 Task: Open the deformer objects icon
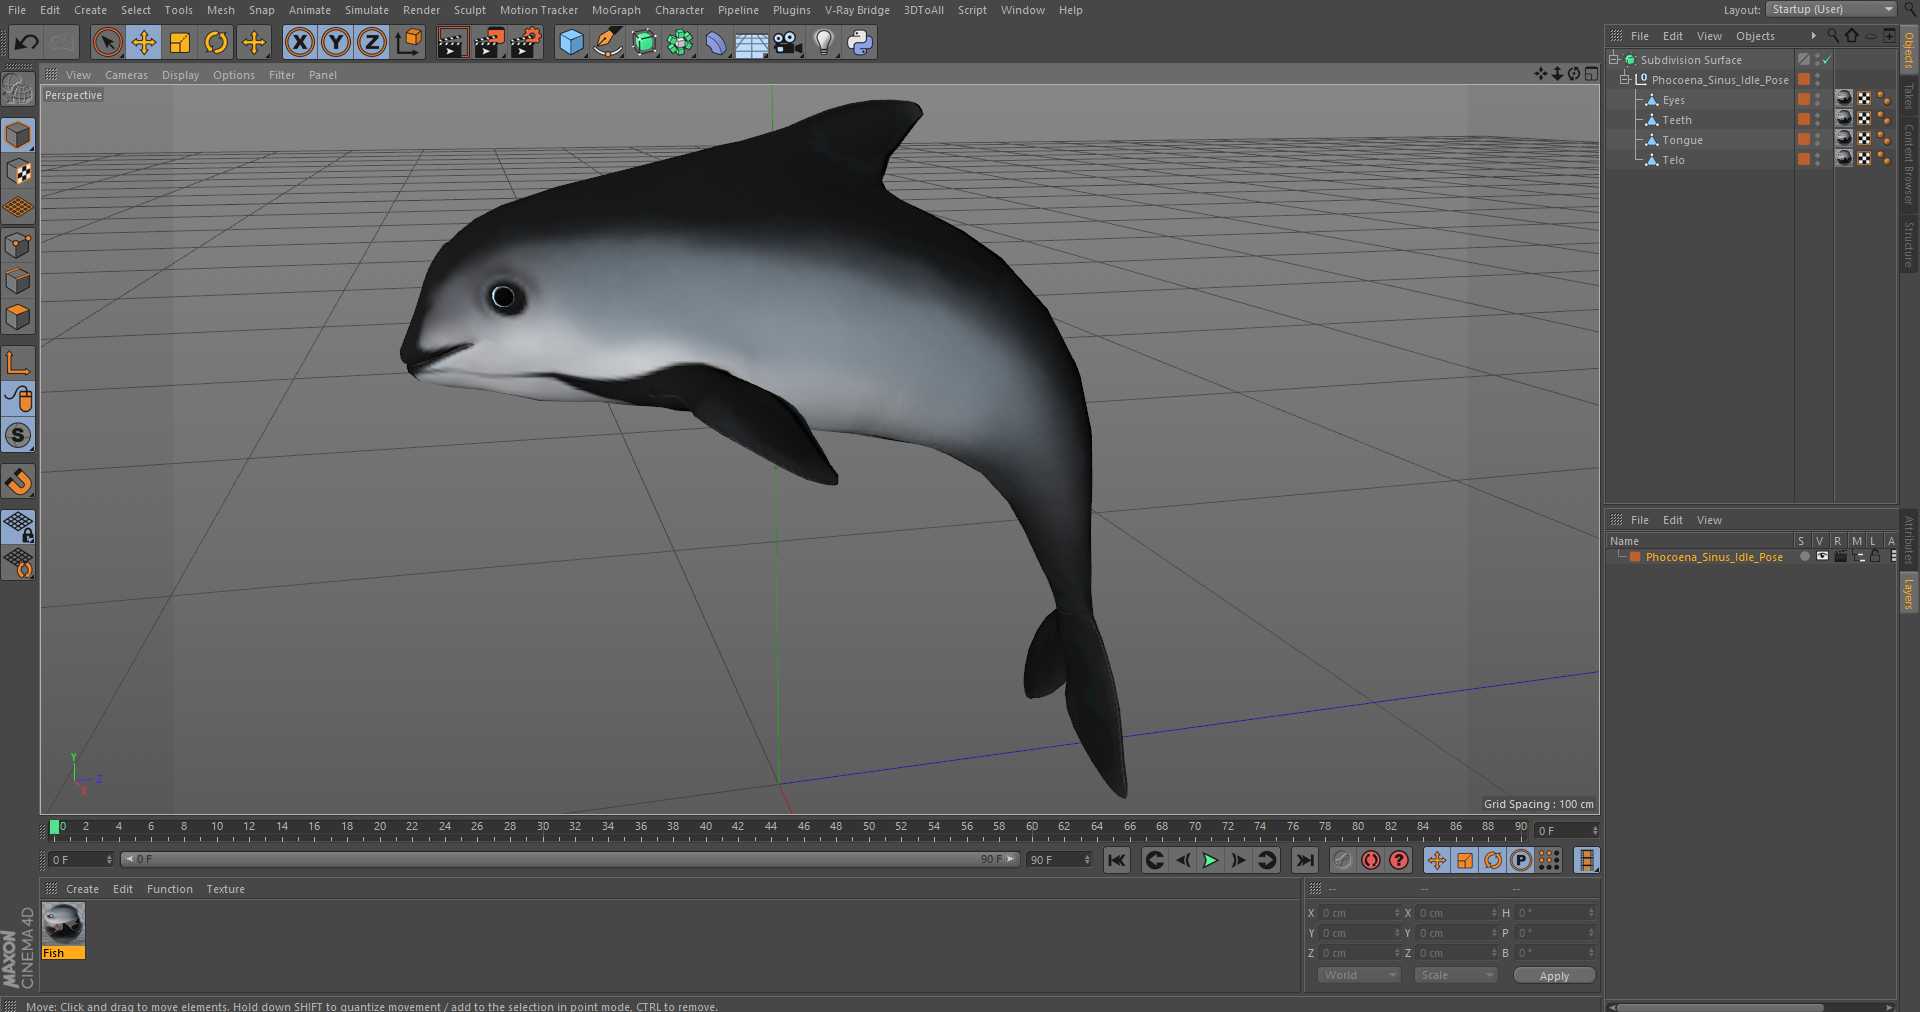[x=716, y=42]
